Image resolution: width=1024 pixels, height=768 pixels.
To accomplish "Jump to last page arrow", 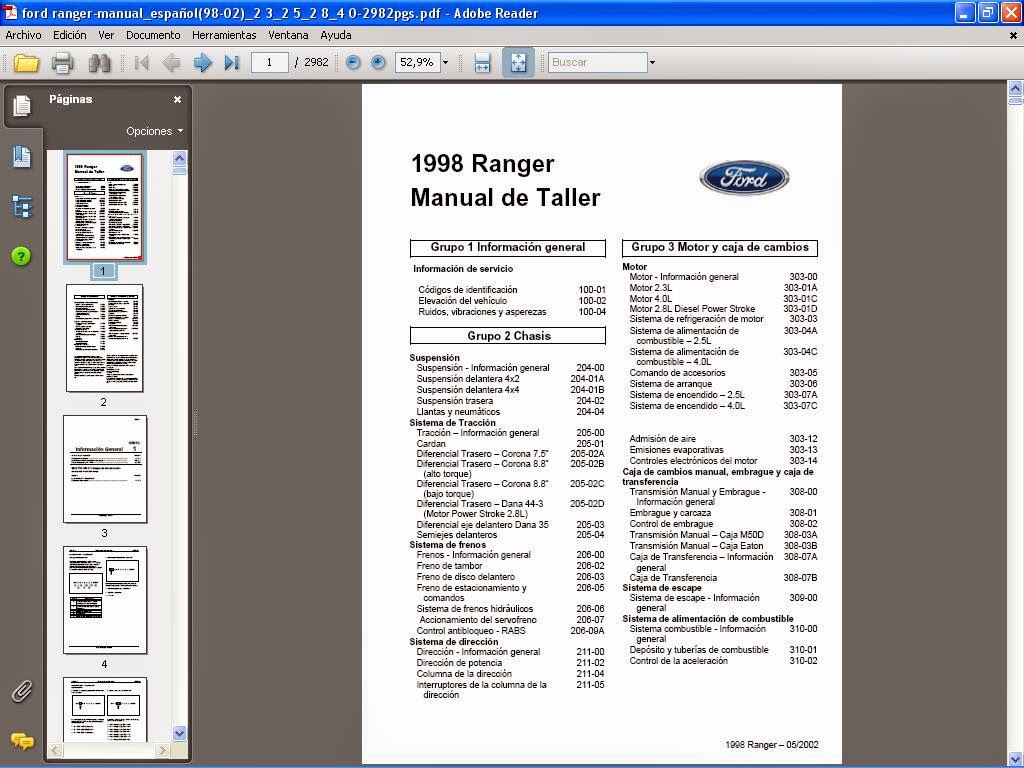I will pyautogui.click(x=232, y=63).
